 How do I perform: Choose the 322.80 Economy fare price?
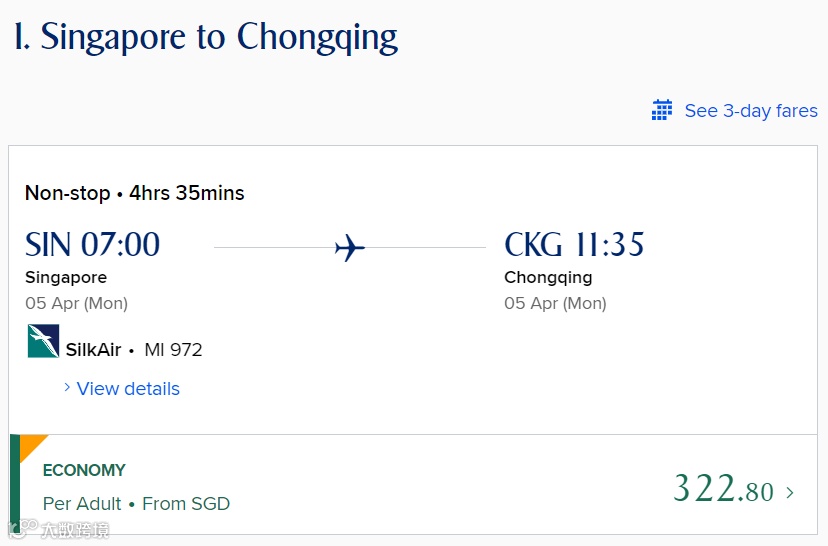pos(723,490)
